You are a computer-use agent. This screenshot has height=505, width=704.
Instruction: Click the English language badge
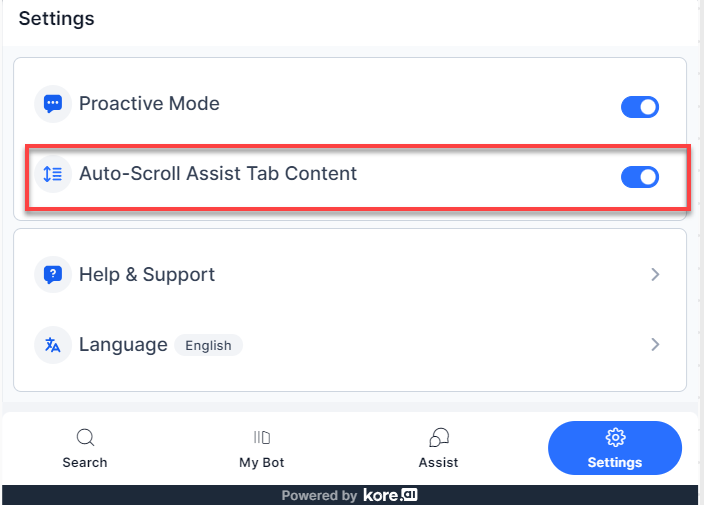[208, 345]
